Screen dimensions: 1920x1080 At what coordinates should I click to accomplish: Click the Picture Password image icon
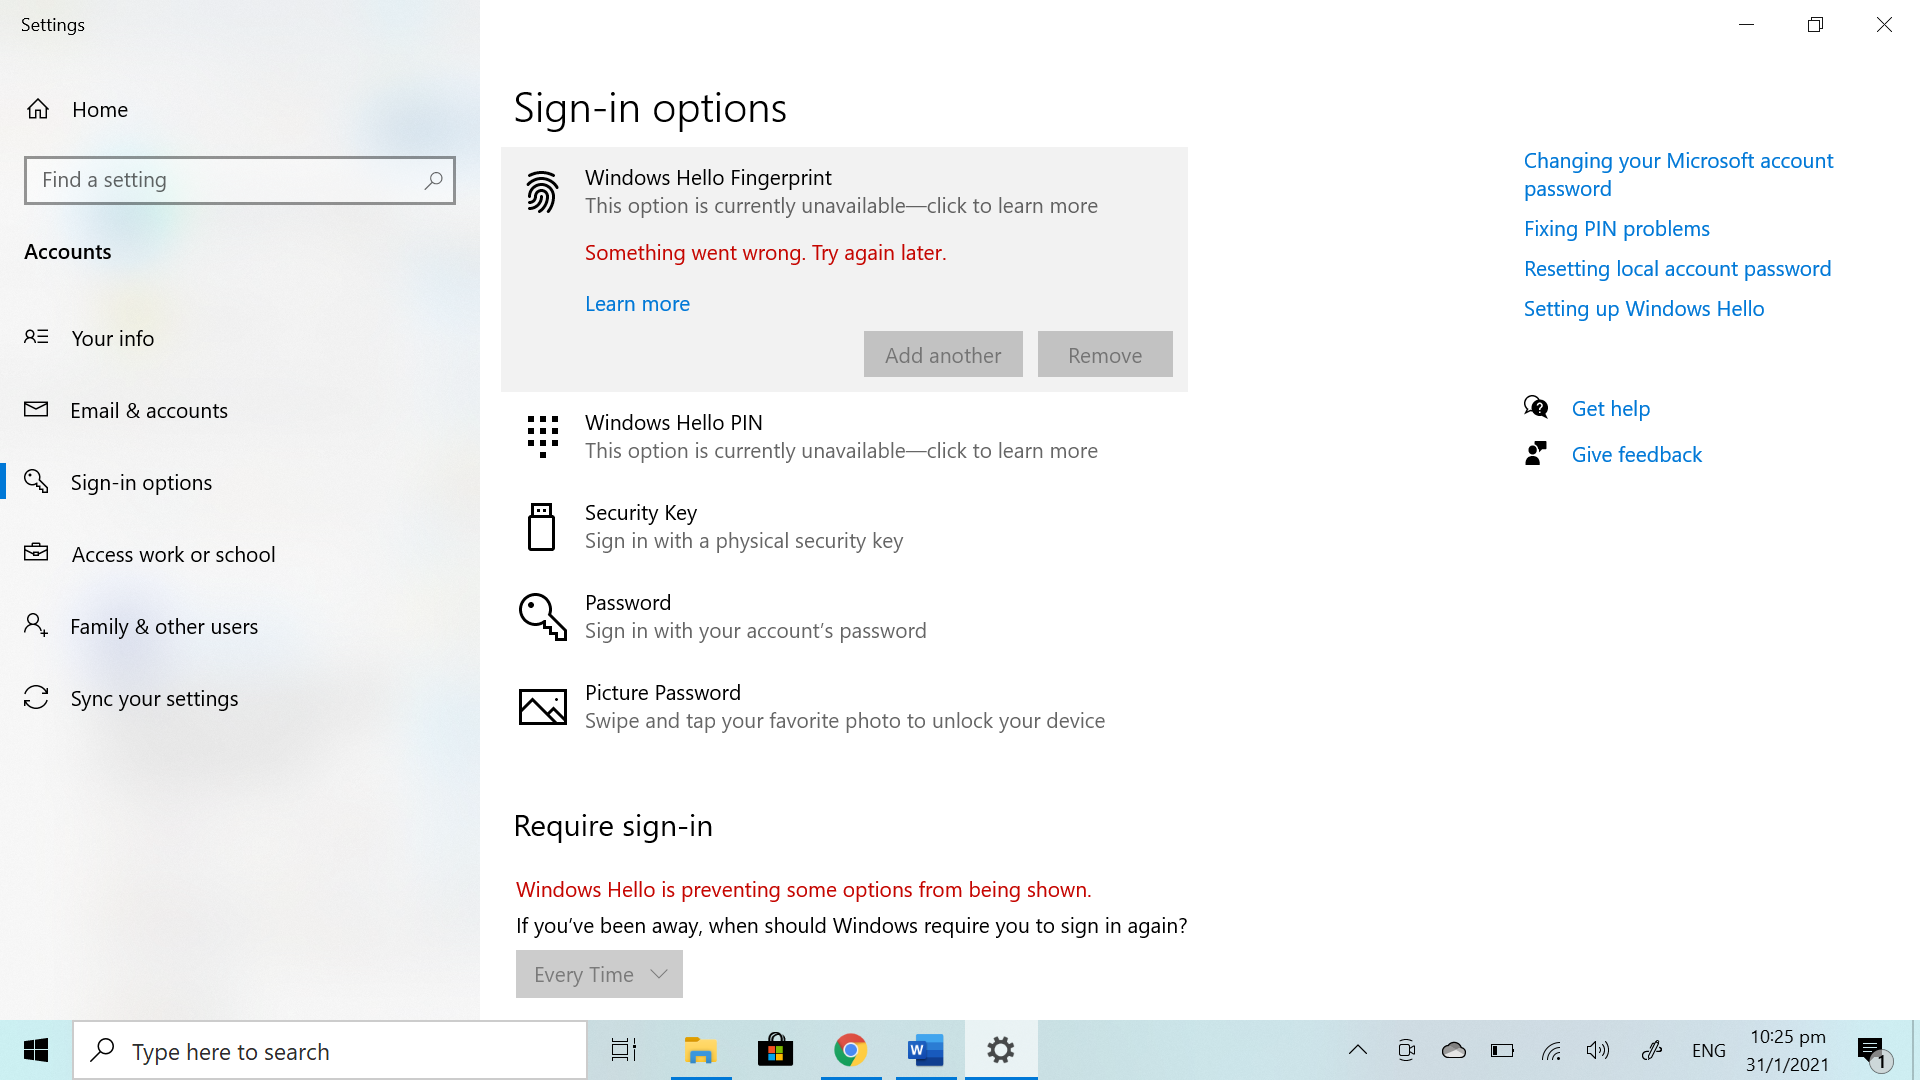542,706
